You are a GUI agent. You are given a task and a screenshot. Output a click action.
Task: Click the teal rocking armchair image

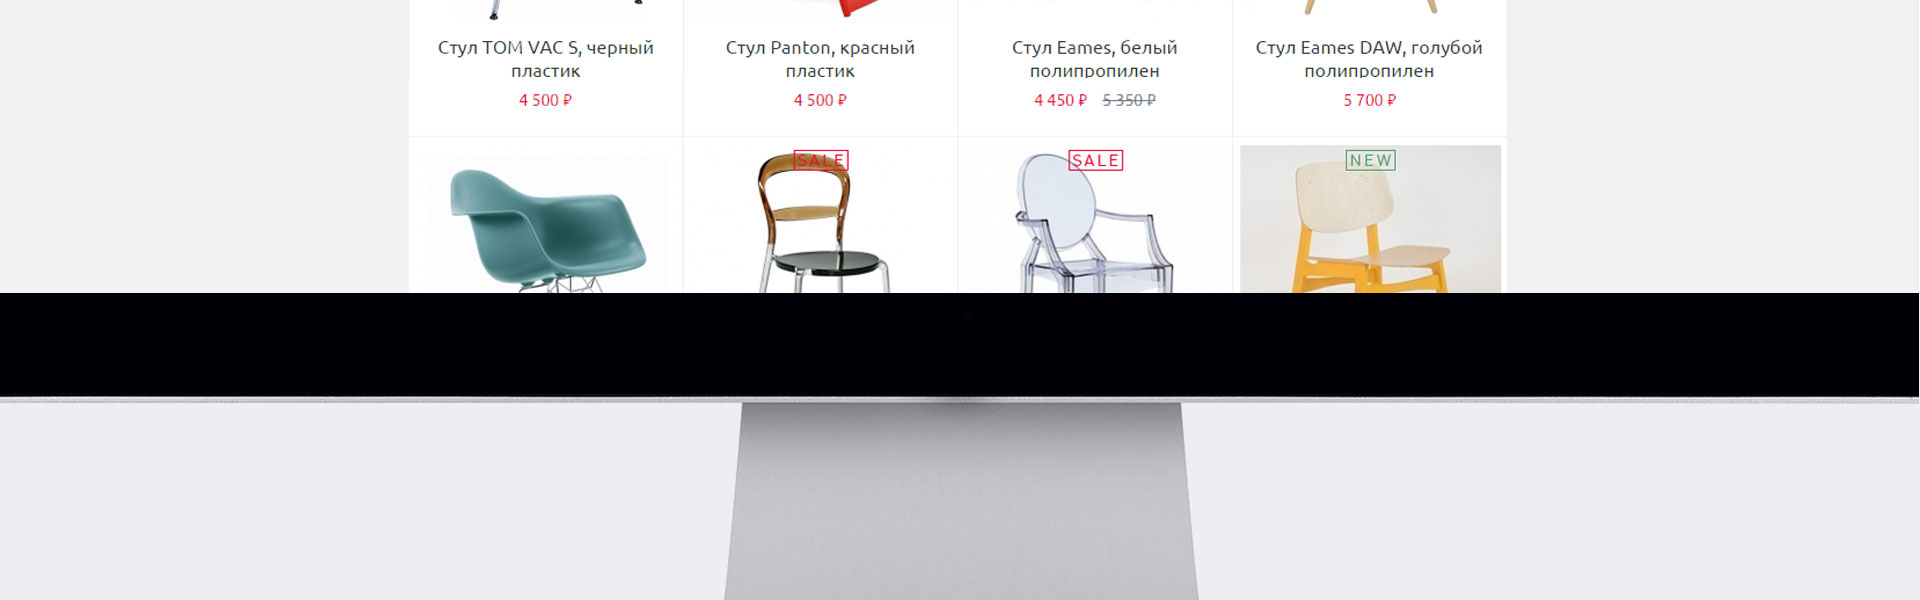coord(547,225)
